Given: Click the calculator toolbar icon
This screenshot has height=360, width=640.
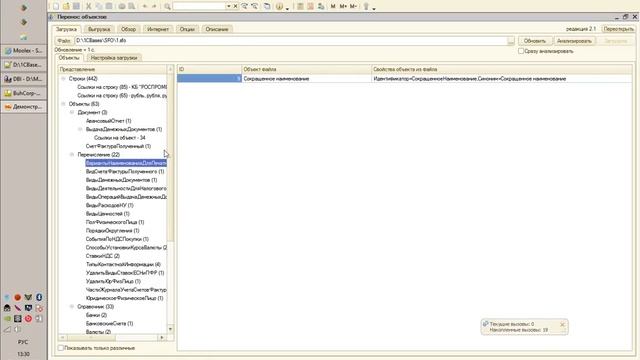Looking at the screenshot, I should [x=300, y=6].
